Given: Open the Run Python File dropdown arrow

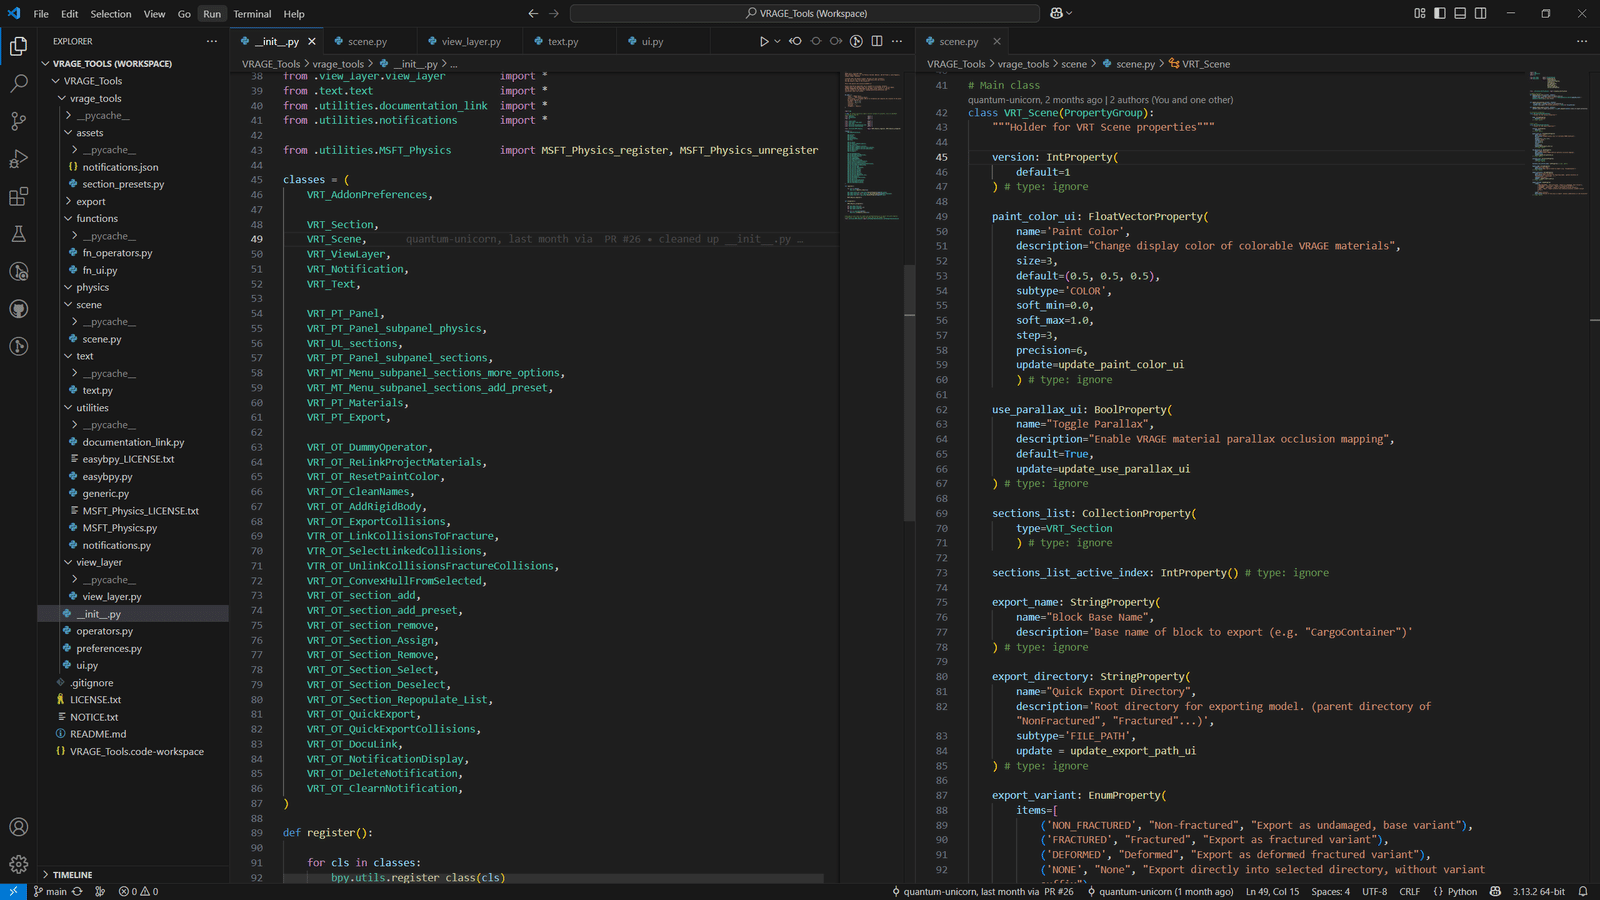Looking at the screenshot, I should pos(777,42).
